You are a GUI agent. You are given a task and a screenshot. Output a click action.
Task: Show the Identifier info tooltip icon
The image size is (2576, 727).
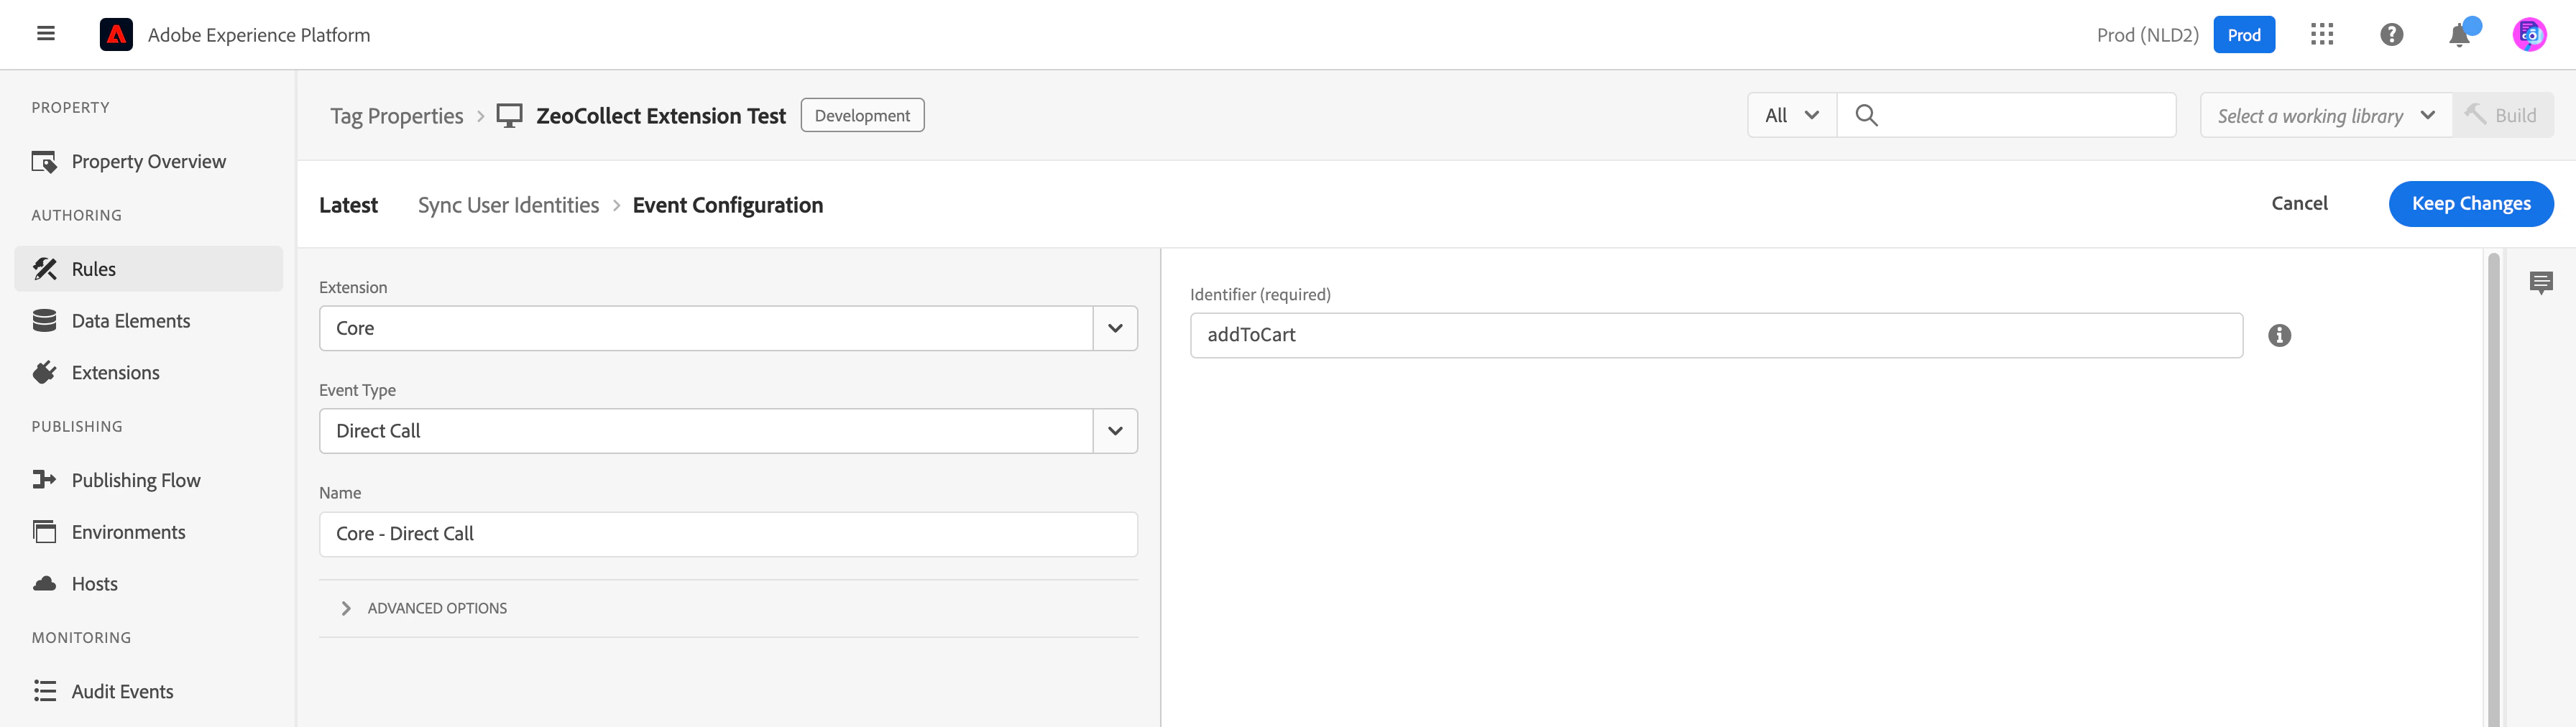click(2279, 336)
